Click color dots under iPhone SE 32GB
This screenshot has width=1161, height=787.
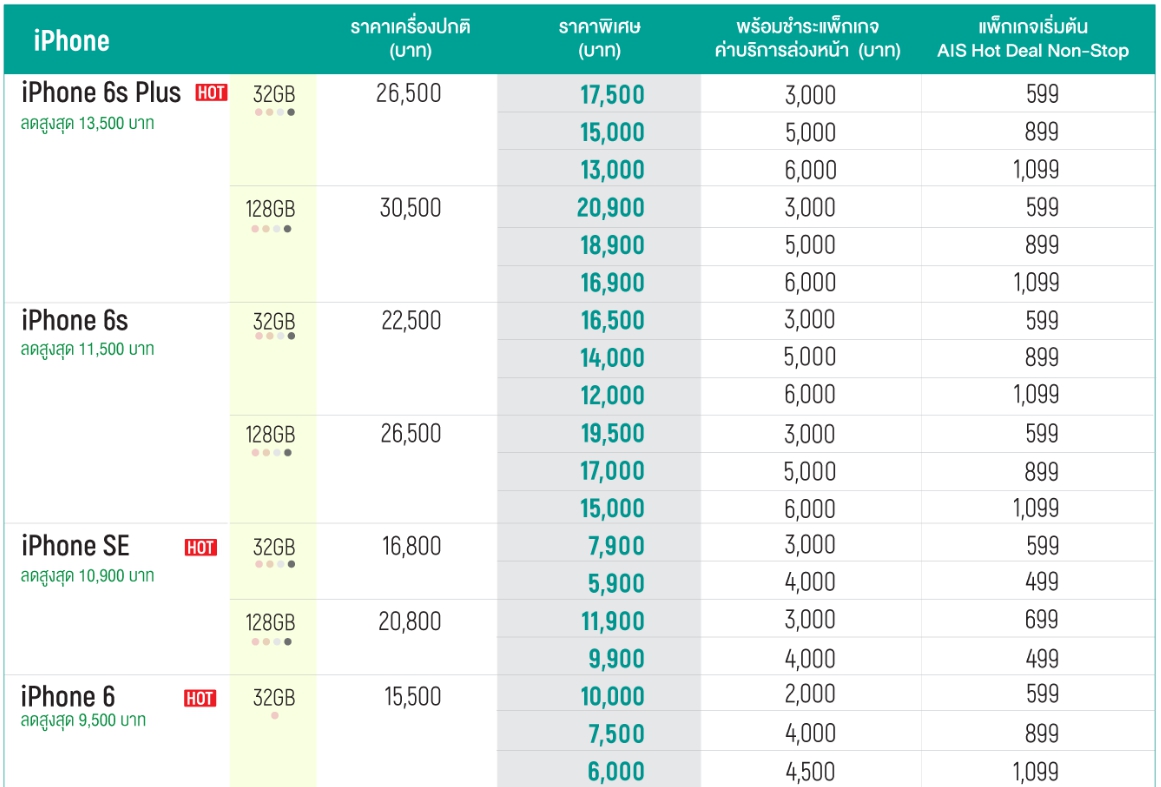[274, 564]
